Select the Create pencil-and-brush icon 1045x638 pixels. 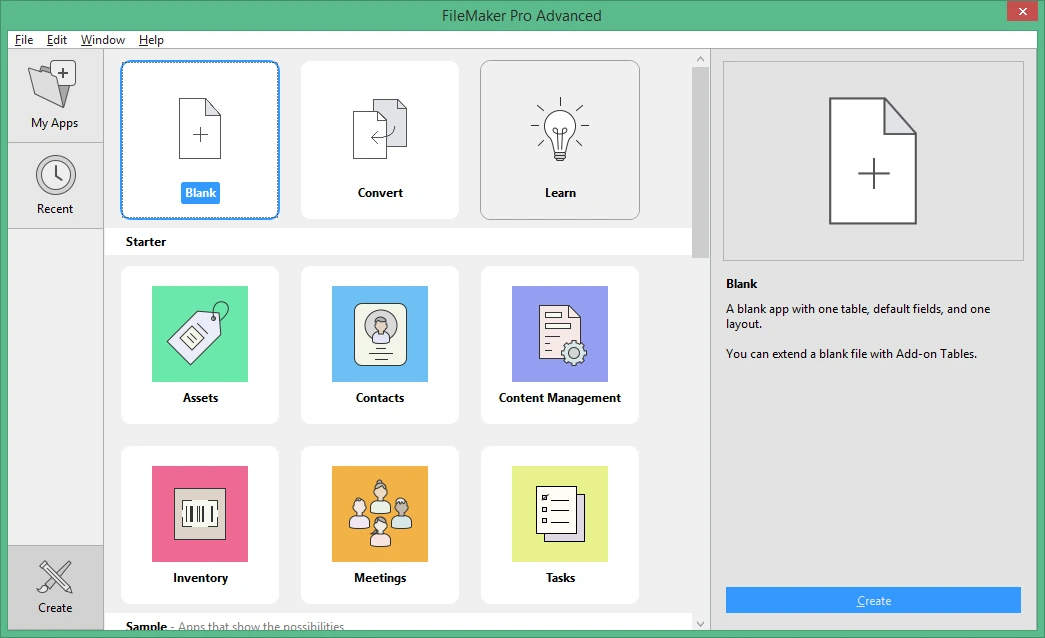click(55, 577)
